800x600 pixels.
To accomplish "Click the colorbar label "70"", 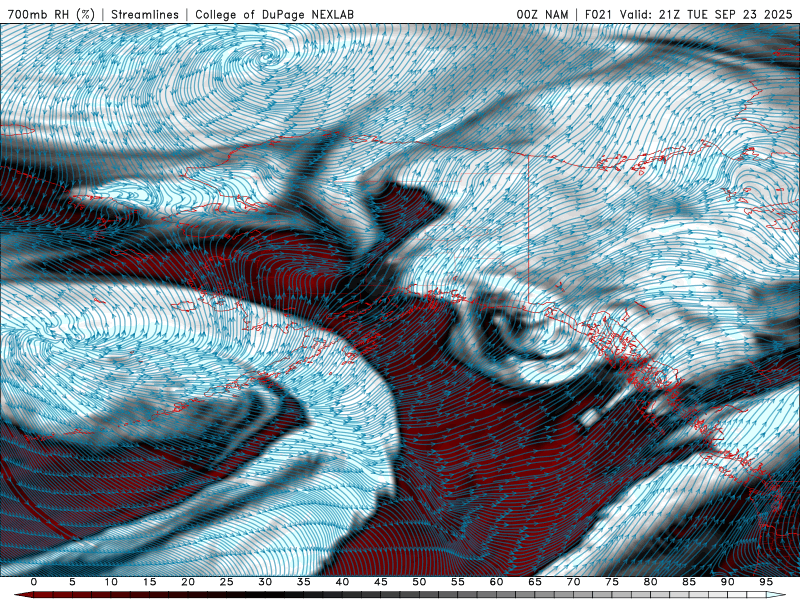I will click(573, 582).
